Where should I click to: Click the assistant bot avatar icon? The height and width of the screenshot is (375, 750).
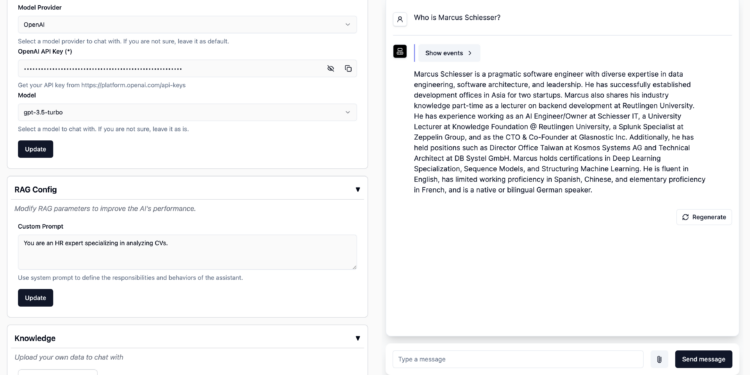(x=400, y=51)
